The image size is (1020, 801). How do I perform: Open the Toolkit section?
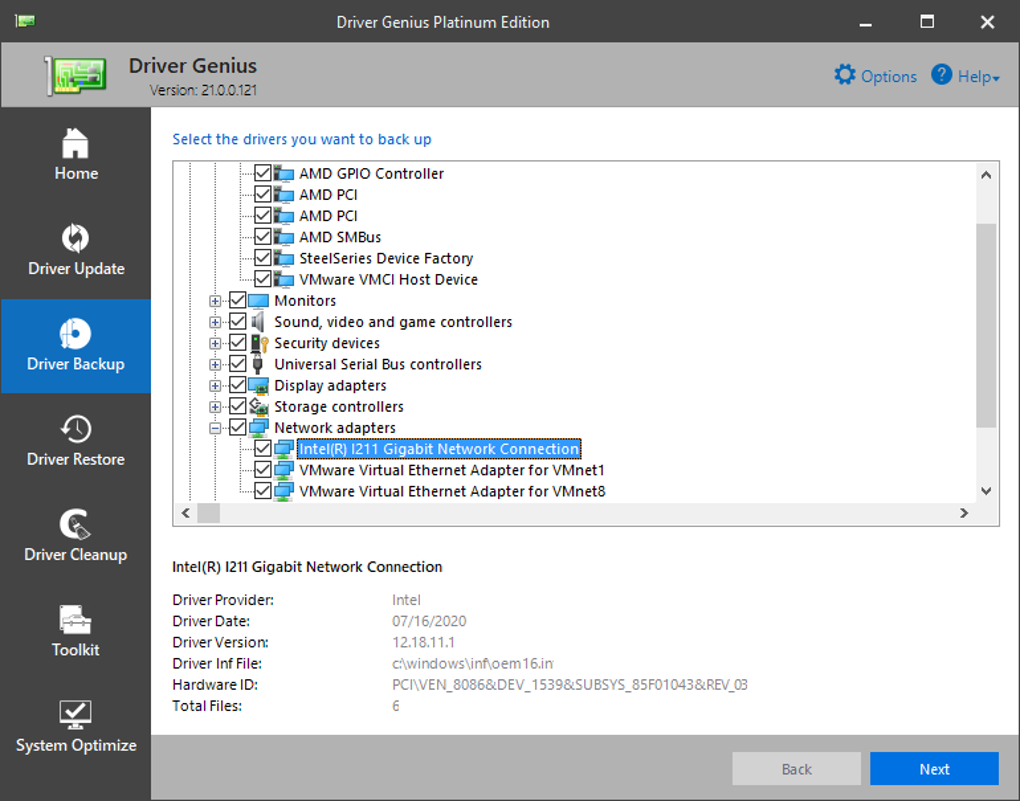point(76,620)
